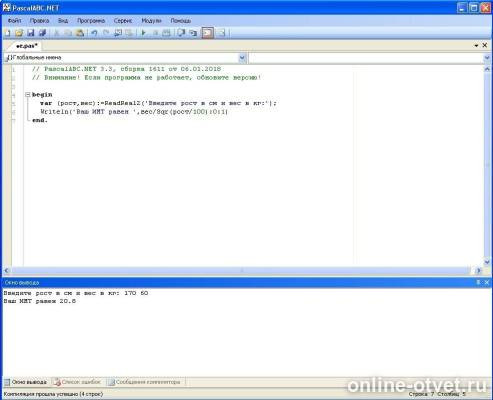The height and width of the screenshot is (400, 493).
Task: Run the program with green arrow
Action: click(144, 33)
